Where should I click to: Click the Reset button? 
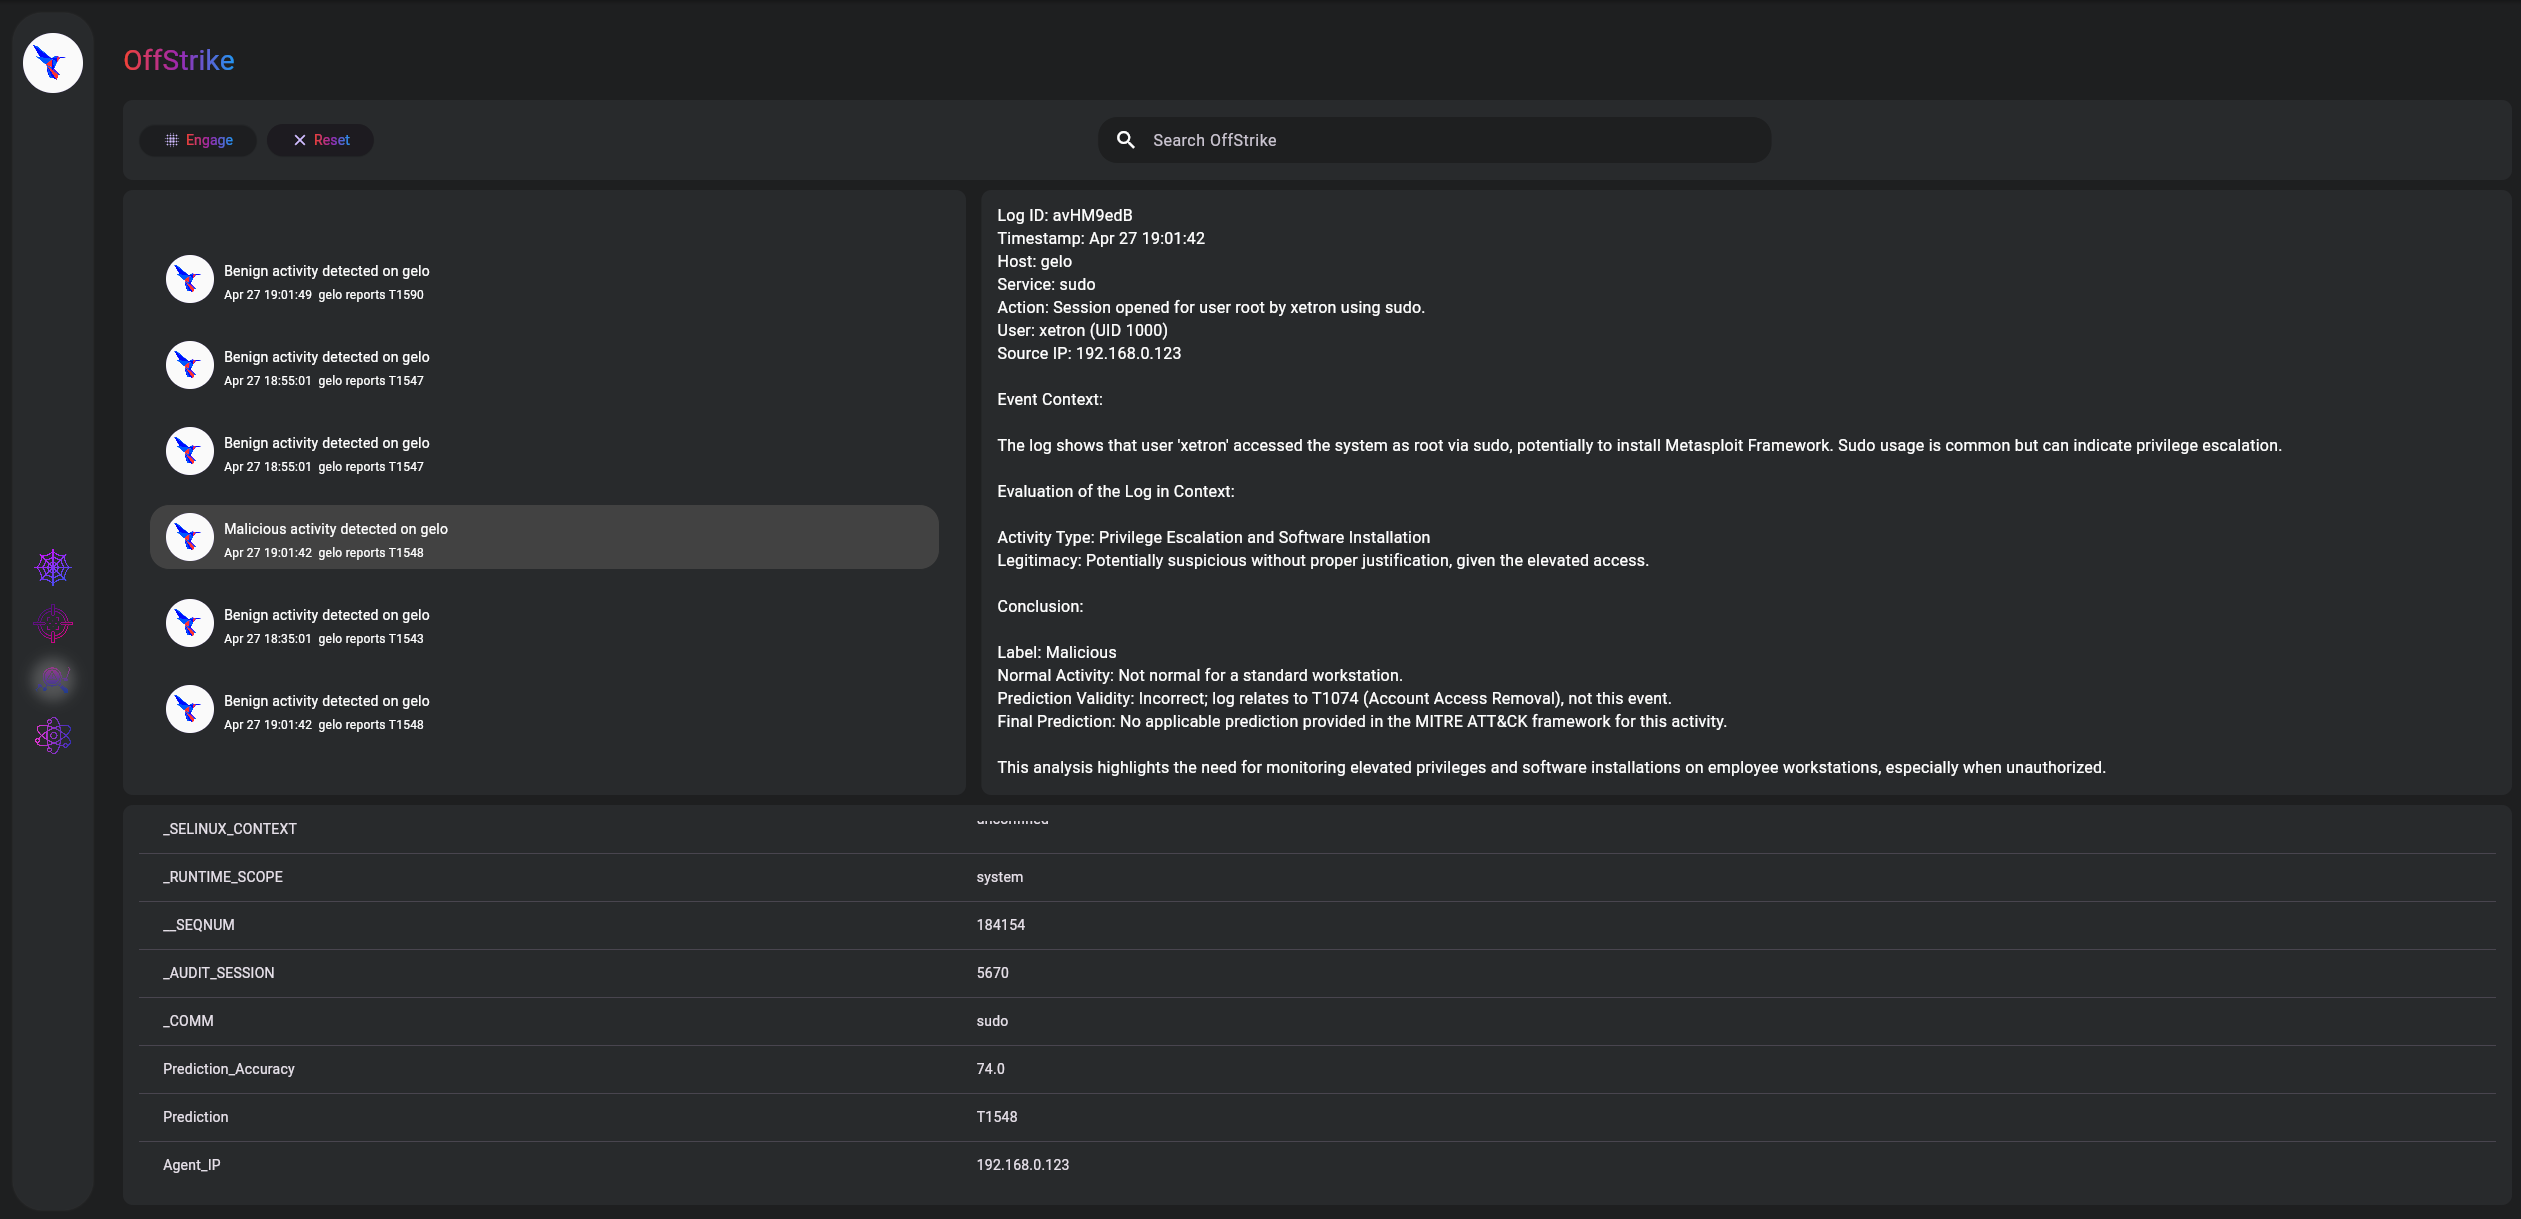coord(321,140)
